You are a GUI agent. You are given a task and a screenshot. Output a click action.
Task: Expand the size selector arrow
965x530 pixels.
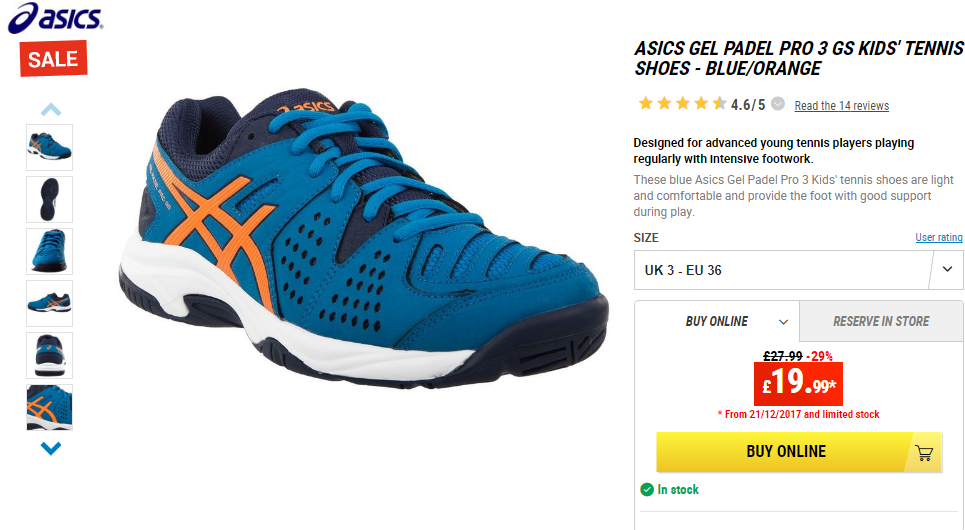(x=947, y=270)
